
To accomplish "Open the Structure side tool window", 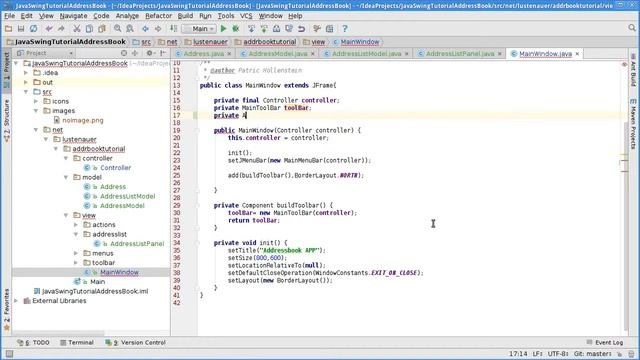I will tap(7, 120).
